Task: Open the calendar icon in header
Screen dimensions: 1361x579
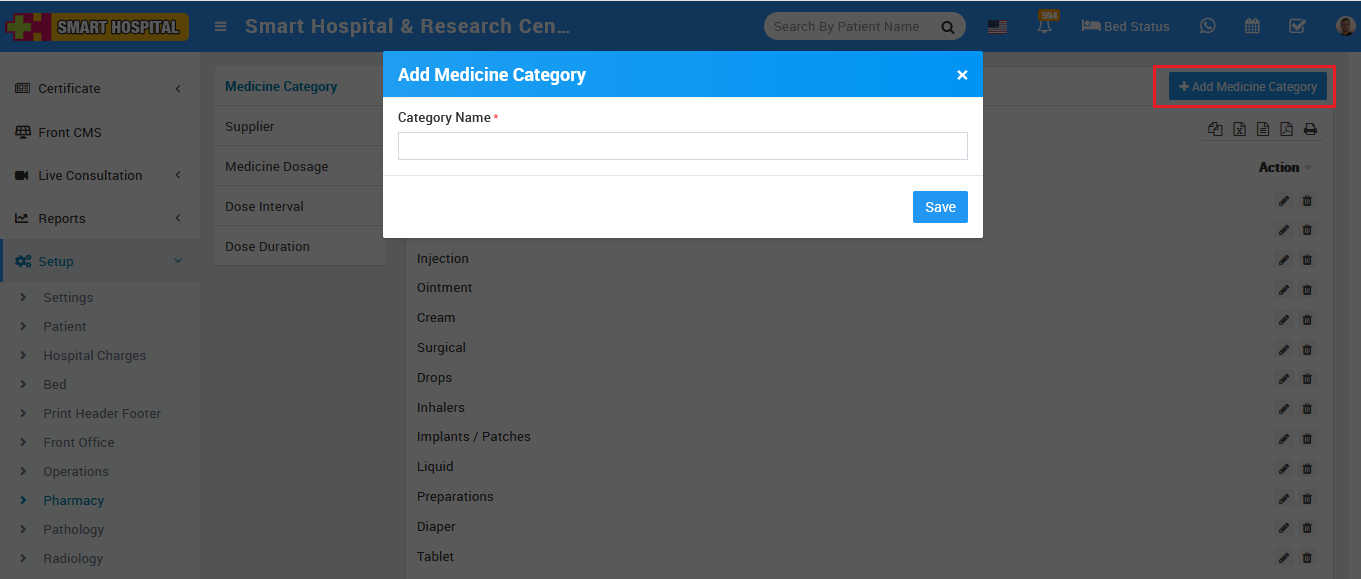Action: [x=1252, y=26]
